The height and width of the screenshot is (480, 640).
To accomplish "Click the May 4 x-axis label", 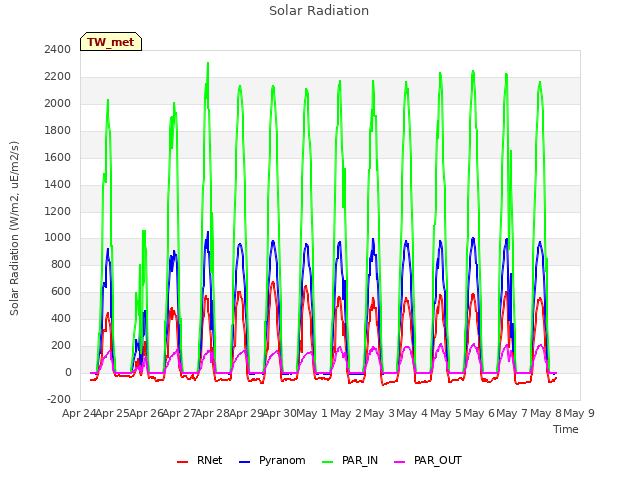I will [x=412, y=413].
